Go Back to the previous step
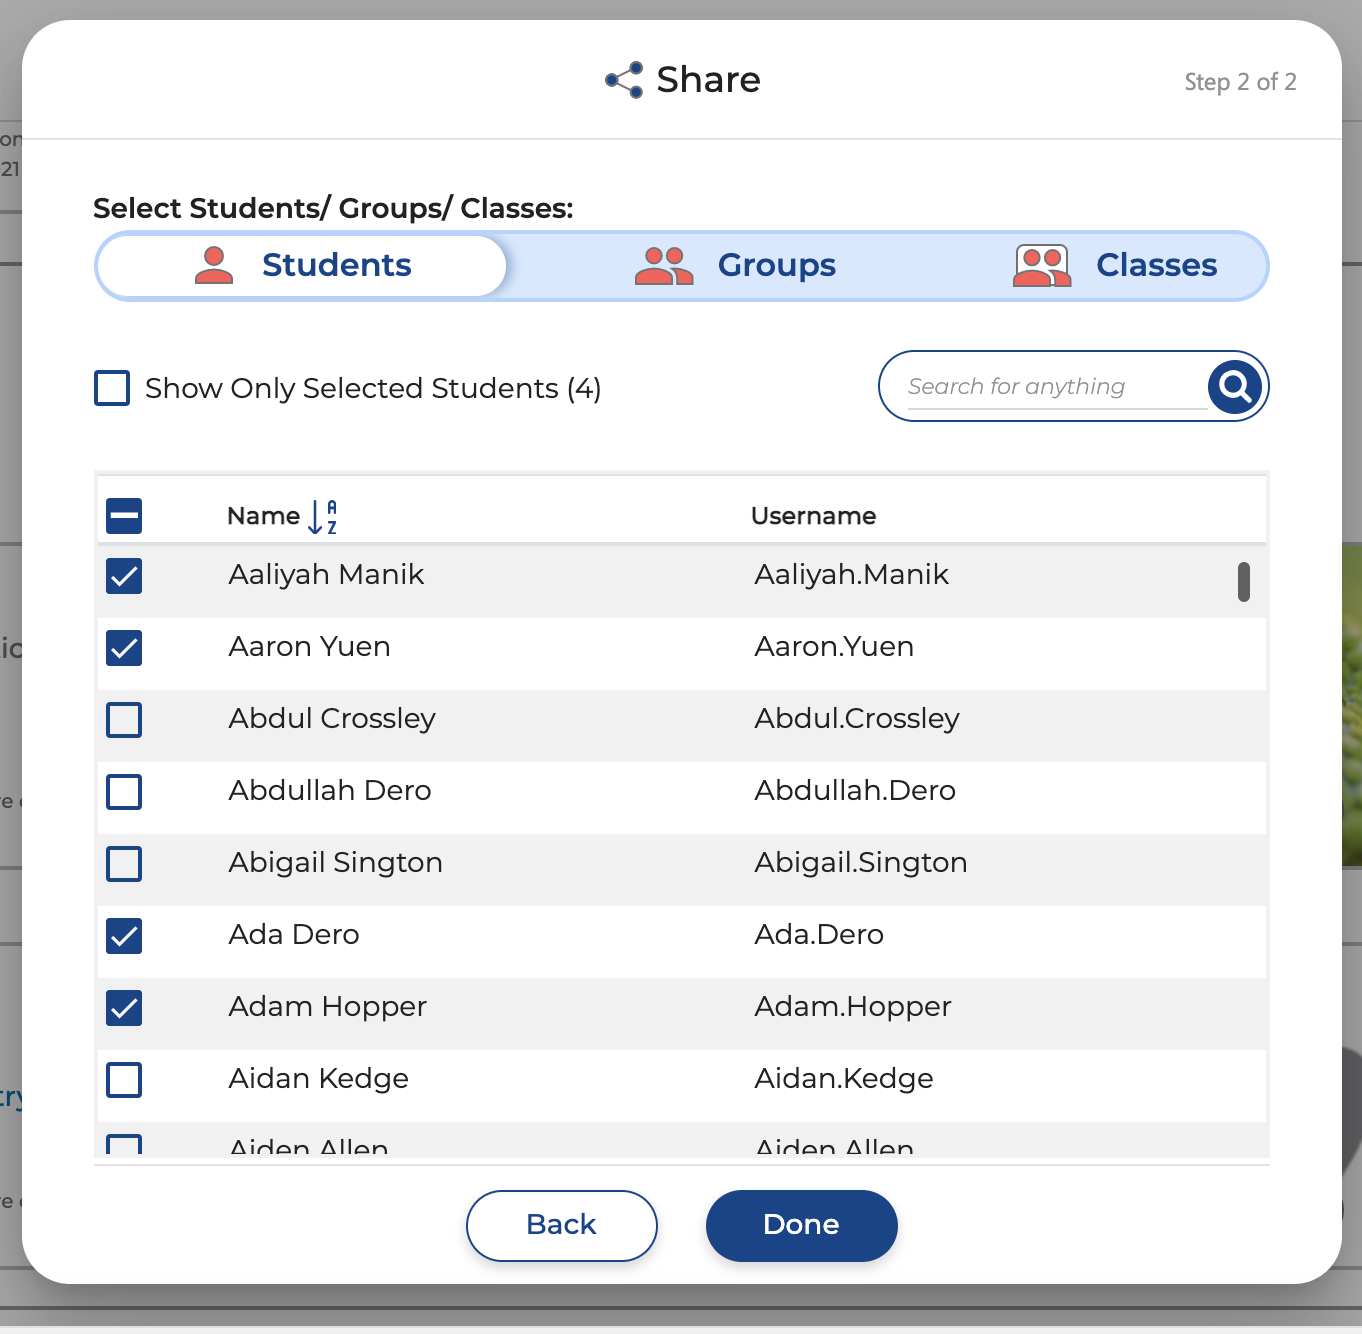 coord(561,1225)
